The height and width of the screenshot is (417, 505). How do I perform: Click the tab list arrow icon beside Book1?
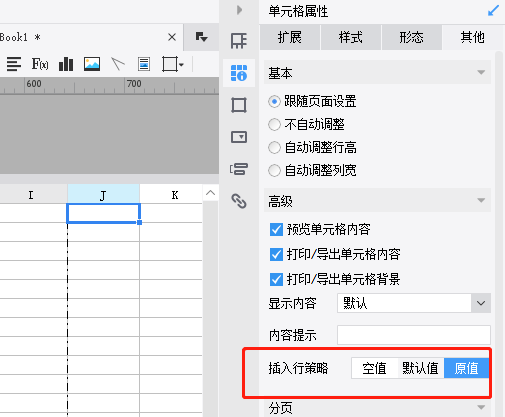pyautogui.click(x=201, y=37)
